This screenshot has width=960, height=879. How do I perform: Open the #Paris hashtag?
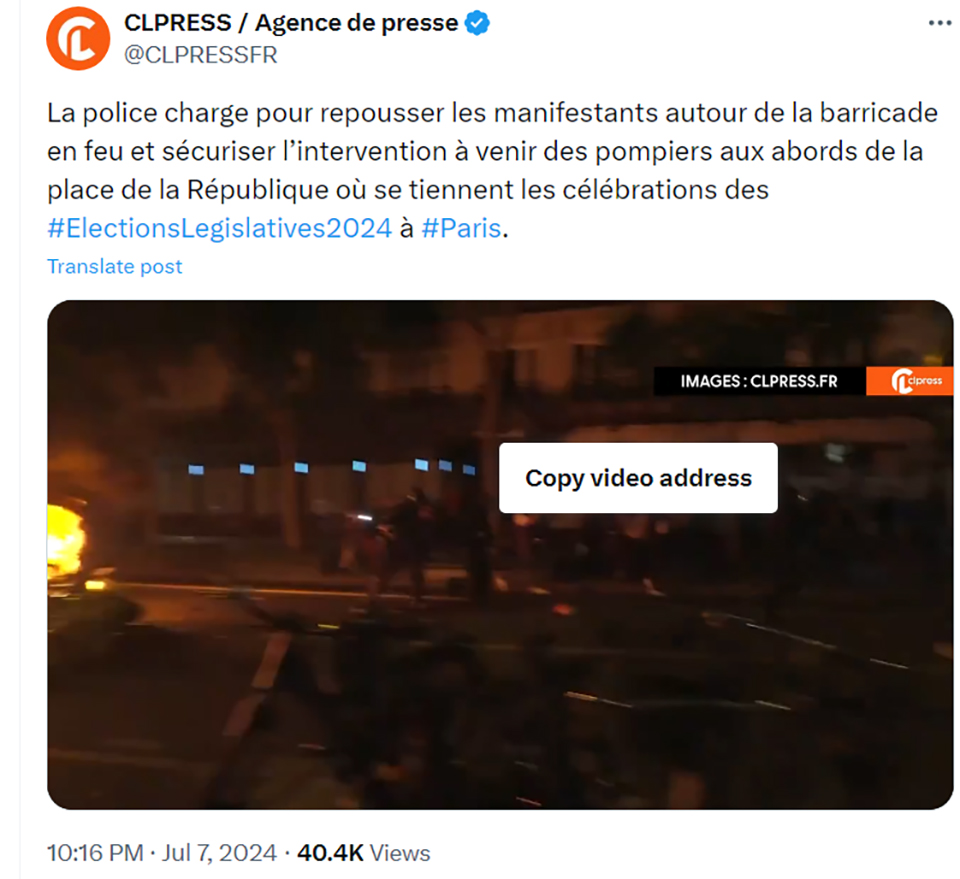coord(461,228)
